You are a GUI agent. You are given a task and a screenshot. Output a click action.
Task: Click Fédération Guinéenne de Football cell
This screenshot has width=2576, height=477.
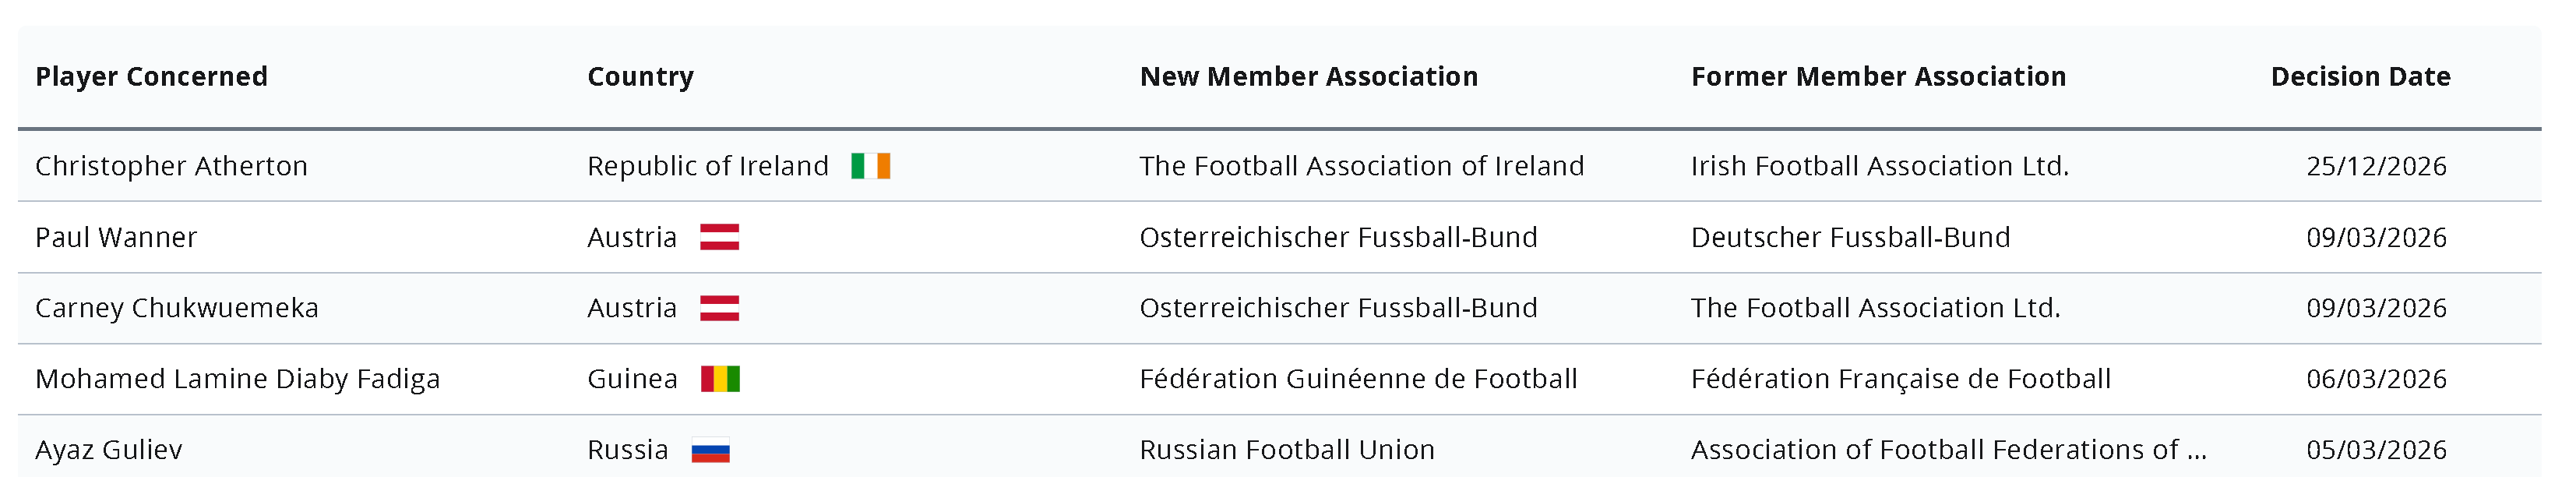pyautogui.click(x=1358, y=379)
